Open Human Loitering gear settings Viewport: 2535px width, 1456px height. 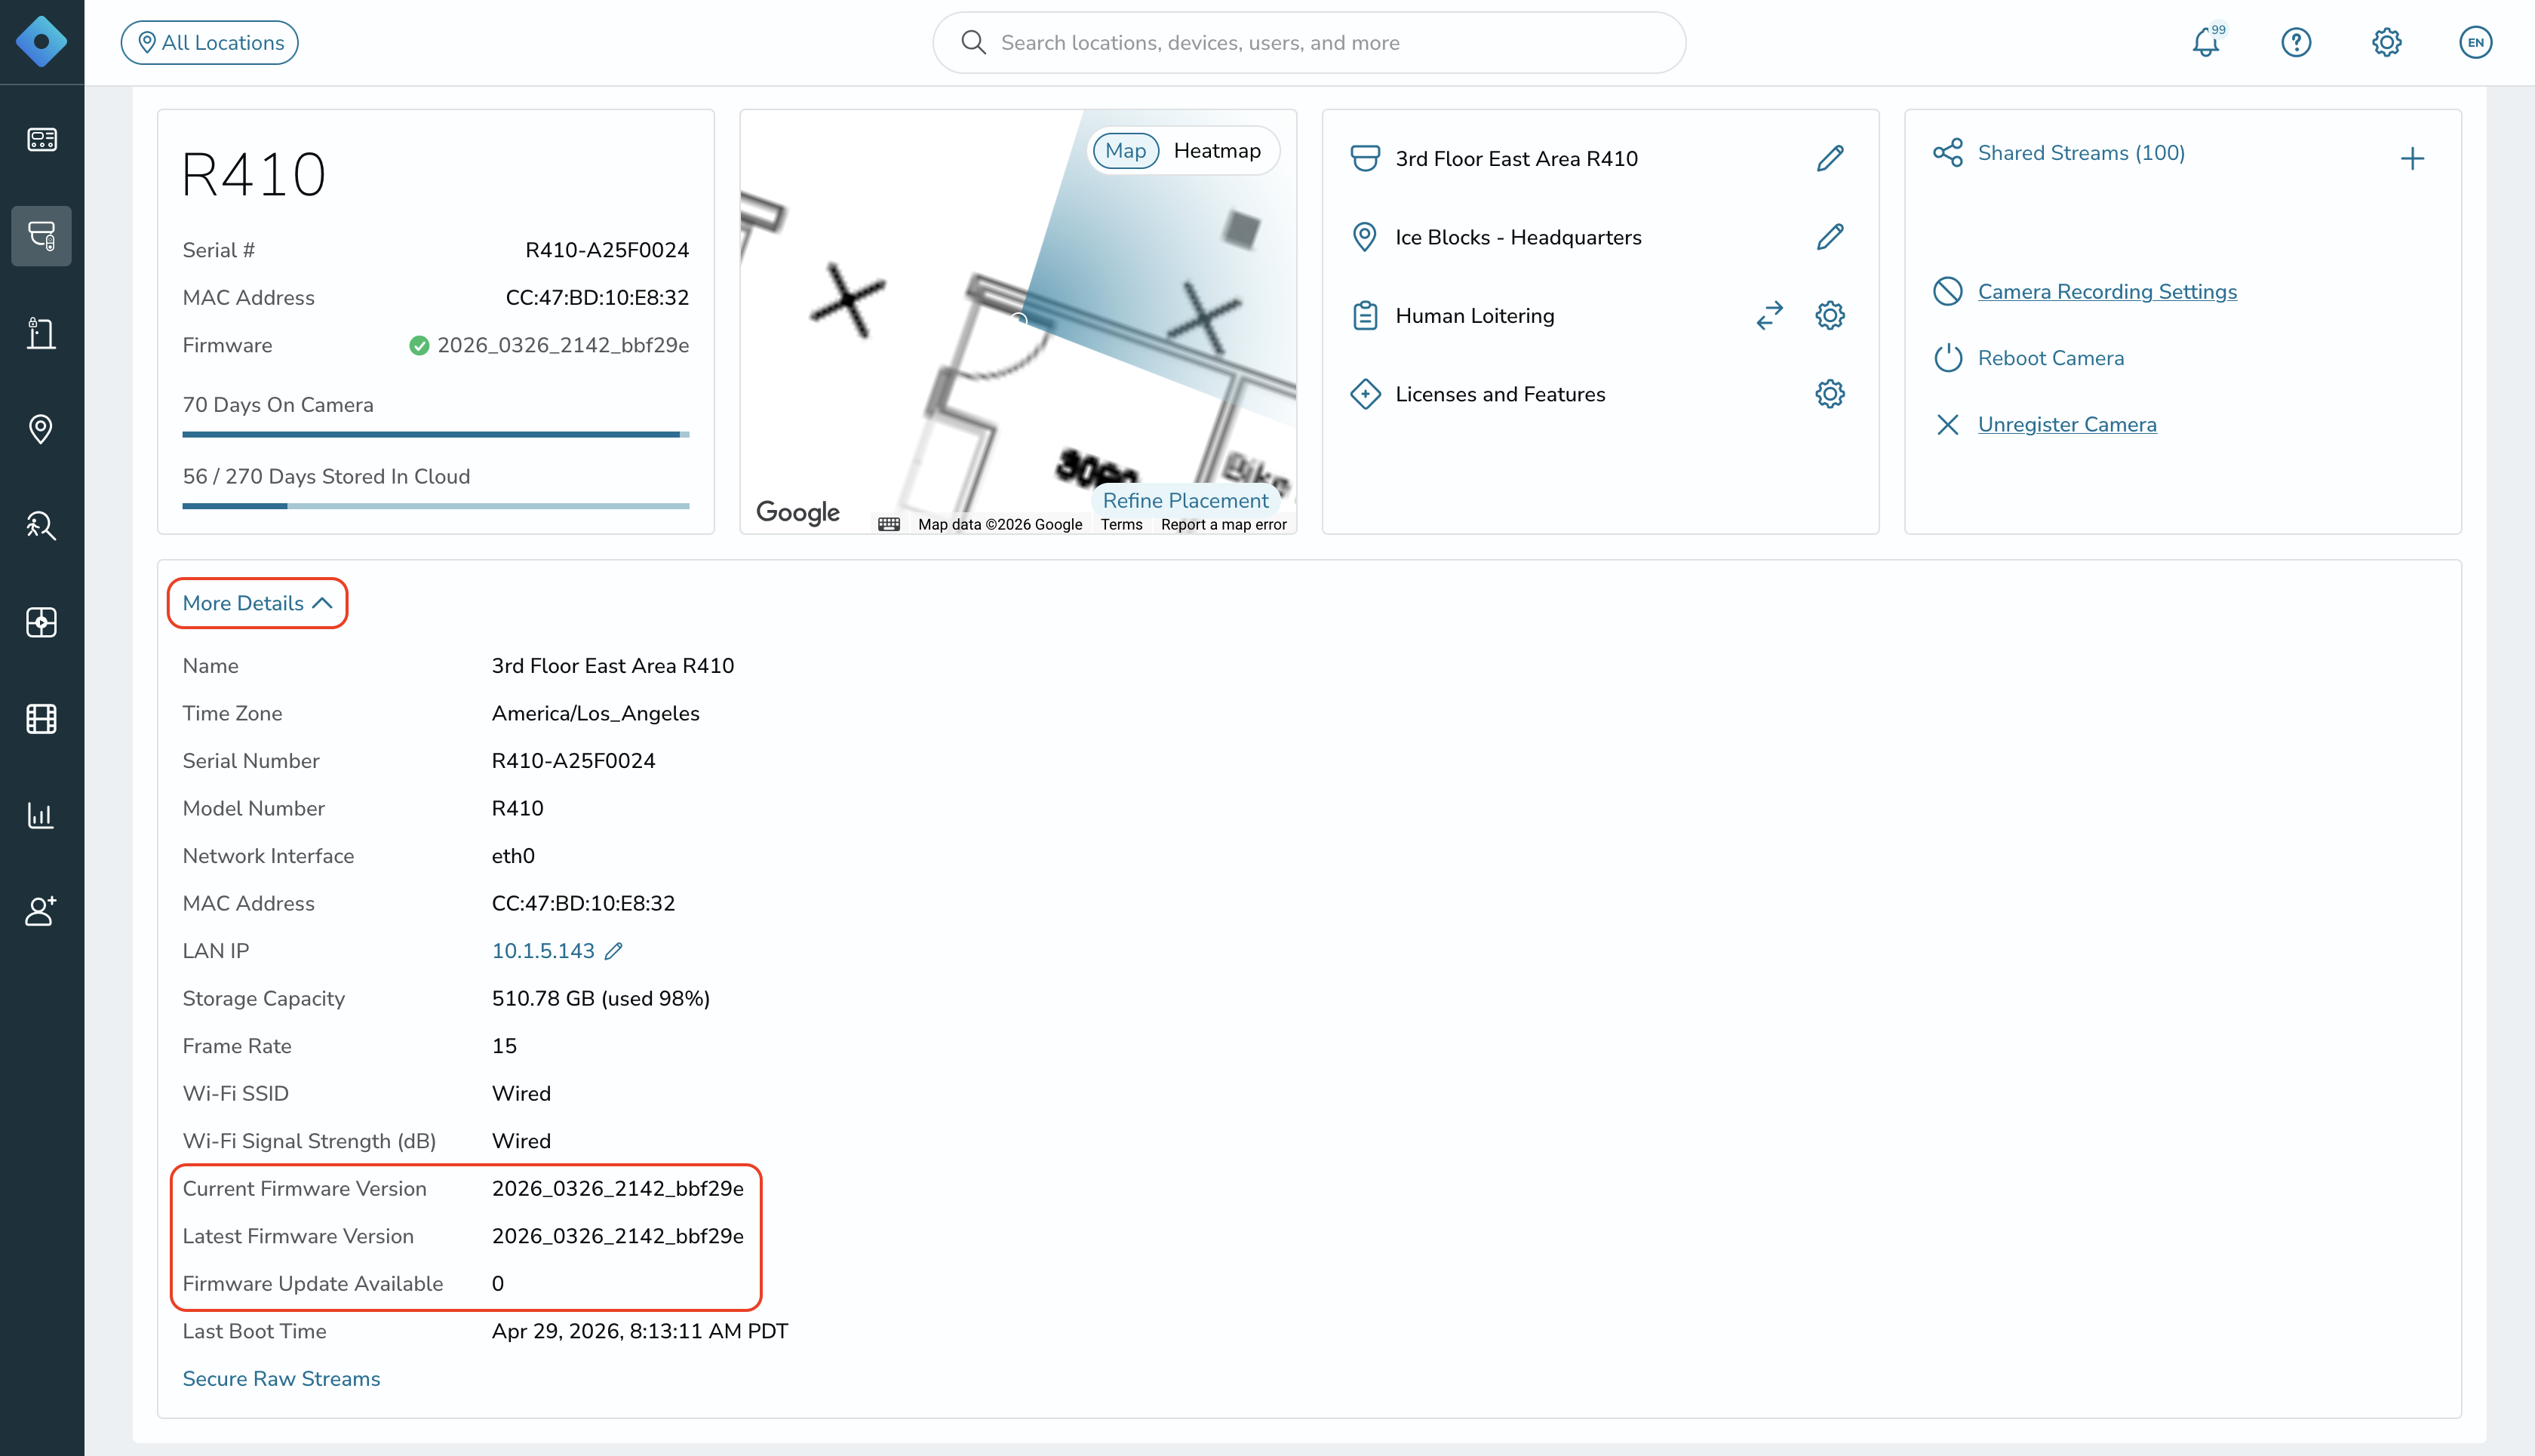[1830, 316]
